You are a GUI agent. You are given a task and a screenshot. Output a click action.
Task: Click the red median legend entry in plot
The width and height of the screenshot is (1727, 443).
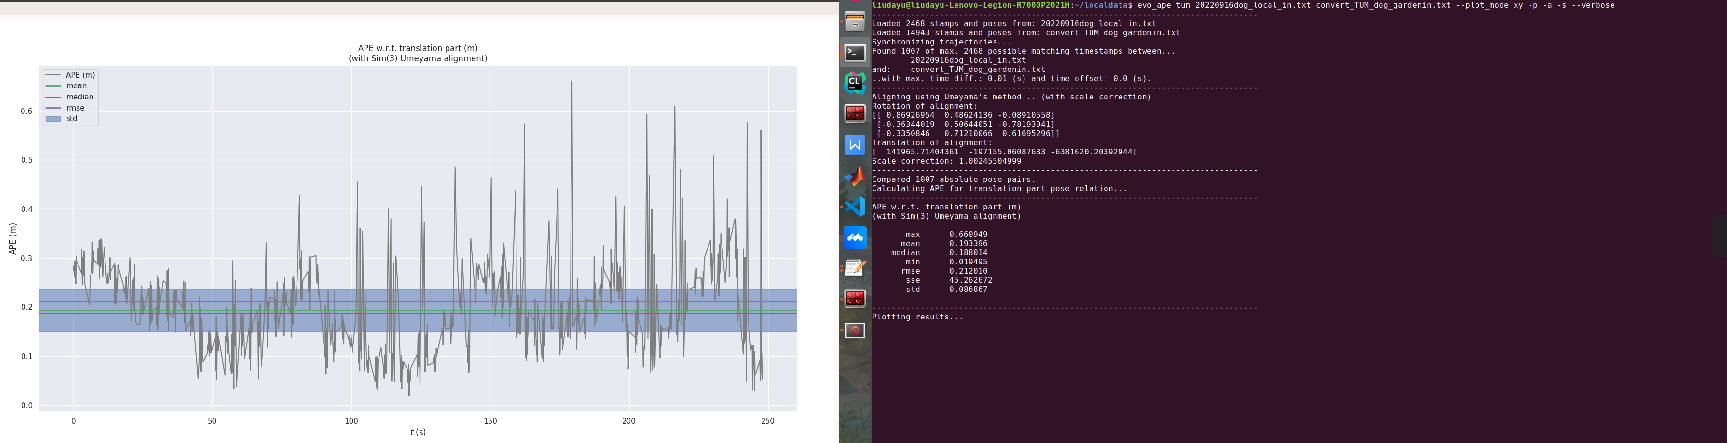69,97
